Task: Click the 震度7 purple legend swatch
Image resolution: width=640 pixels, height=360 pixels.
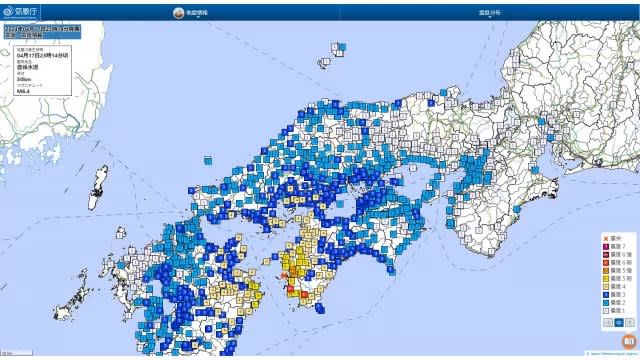Action: click(x=606, y=247)
